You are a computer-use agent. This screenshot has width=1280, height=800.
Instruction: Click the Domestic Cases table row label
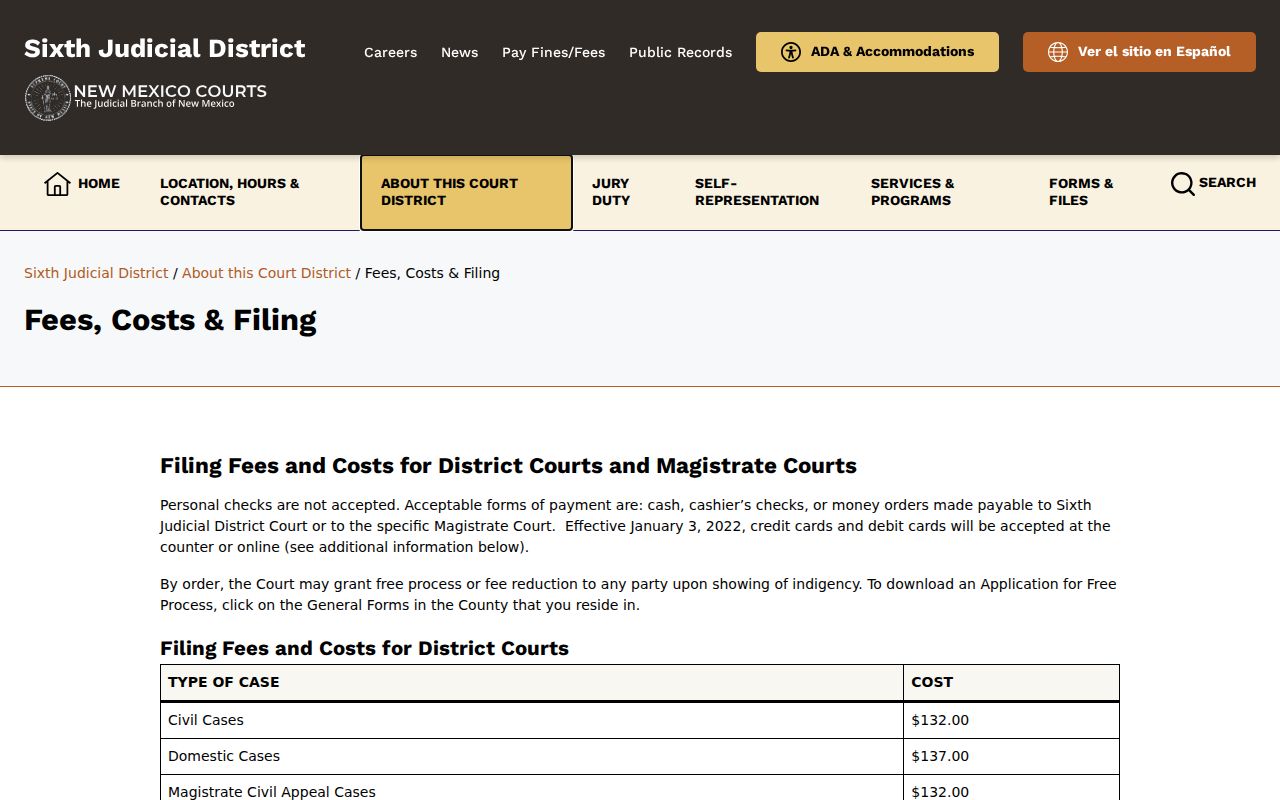(224, 756)
